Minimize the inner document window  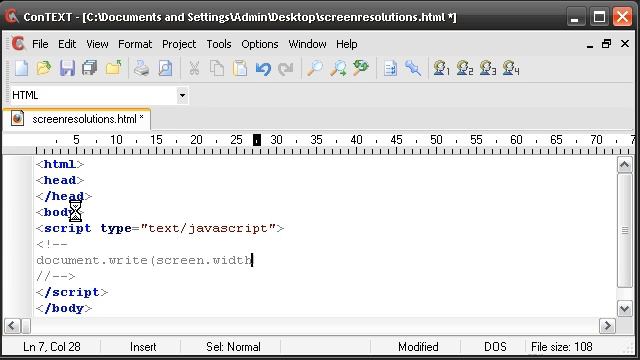tap(589, 44)
